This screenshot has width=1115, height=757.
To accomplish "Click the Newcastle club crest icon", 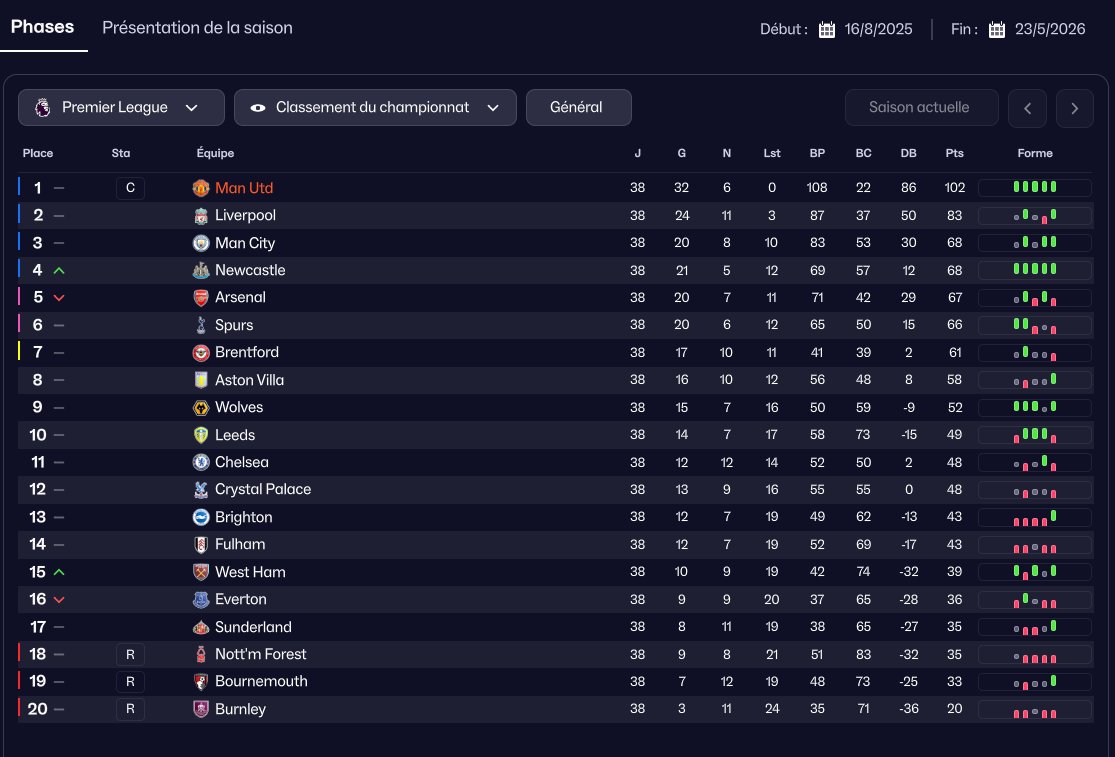I will pos(200,270).
